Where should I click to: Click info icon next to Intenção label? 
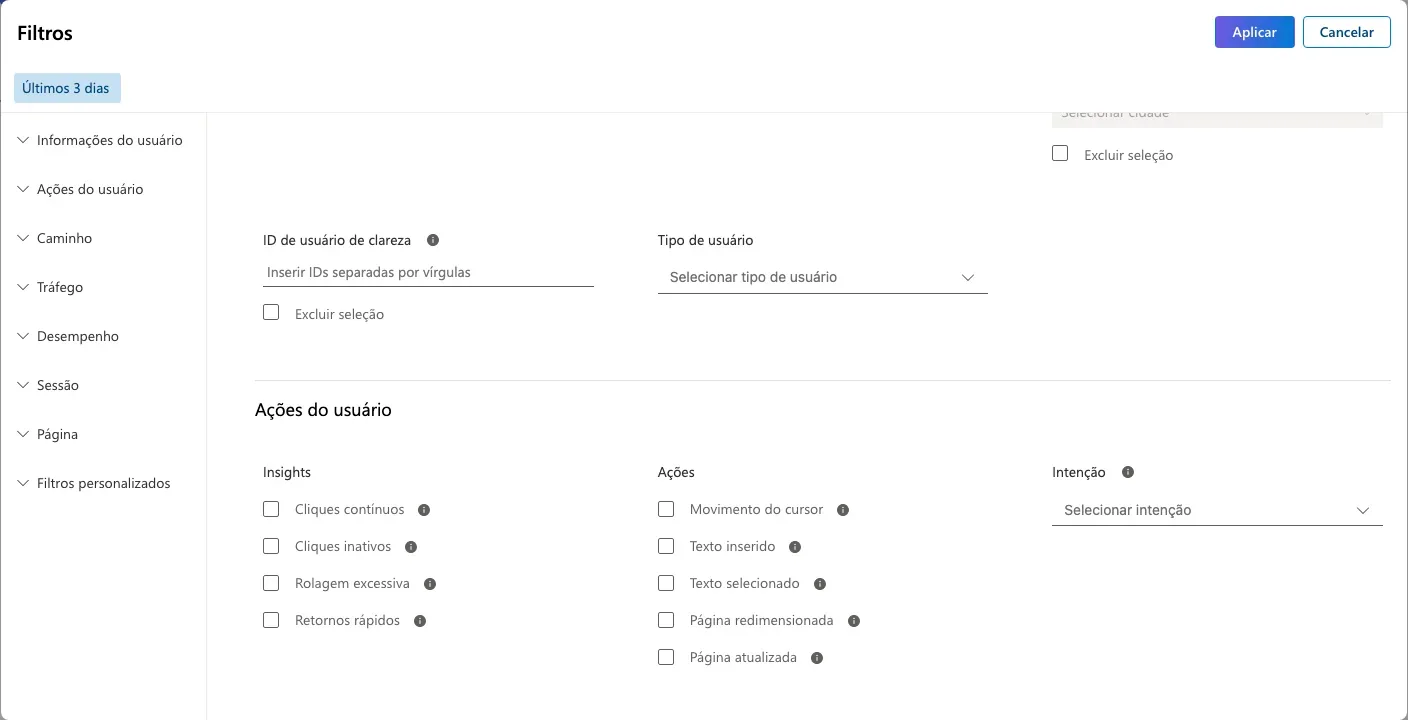point(1128,472)
